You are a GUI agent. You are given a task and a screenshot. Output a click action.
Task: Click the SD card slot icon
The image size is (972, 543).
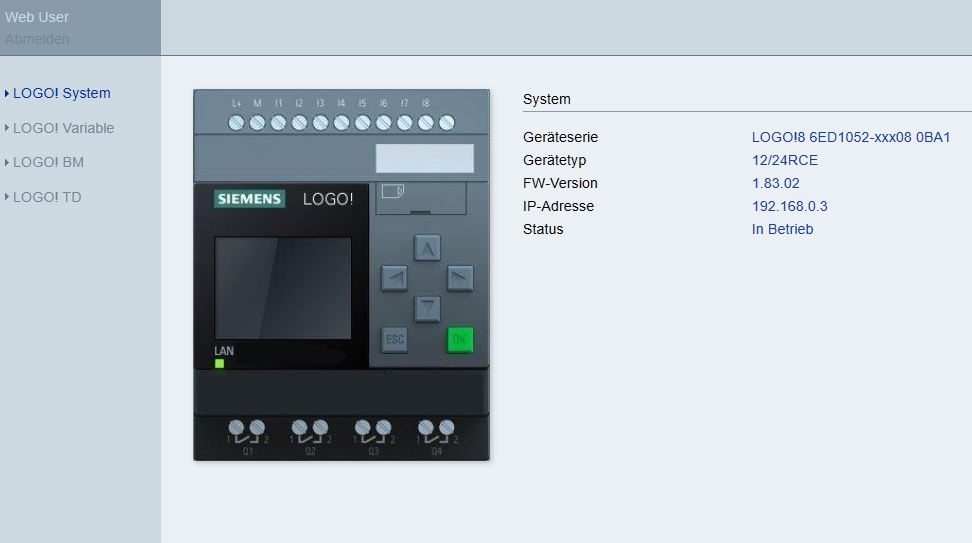click(396, 190)
